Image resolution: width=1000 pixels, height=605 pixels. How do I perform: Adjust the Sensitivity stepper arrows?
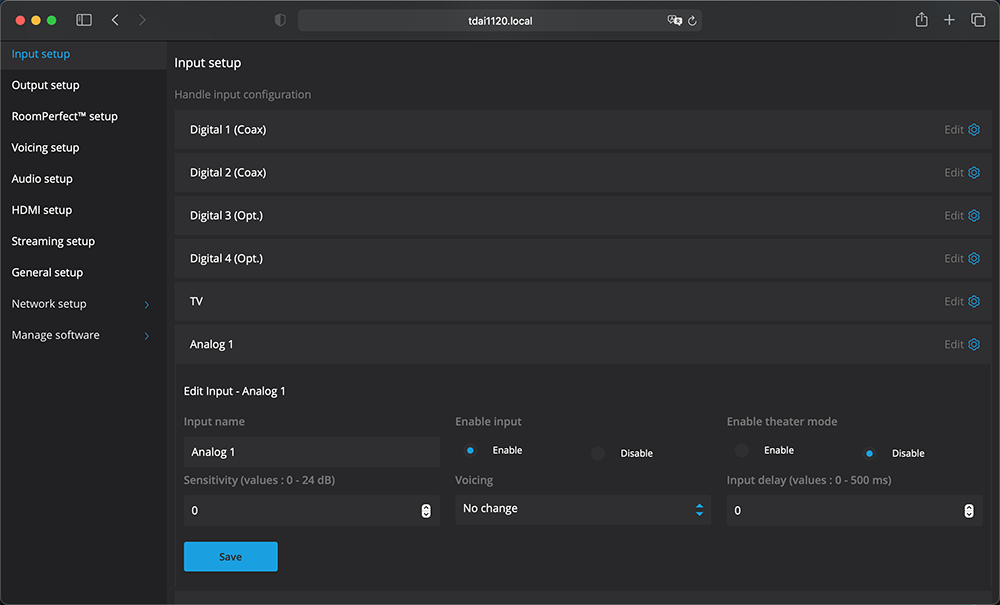click(426, 511)
